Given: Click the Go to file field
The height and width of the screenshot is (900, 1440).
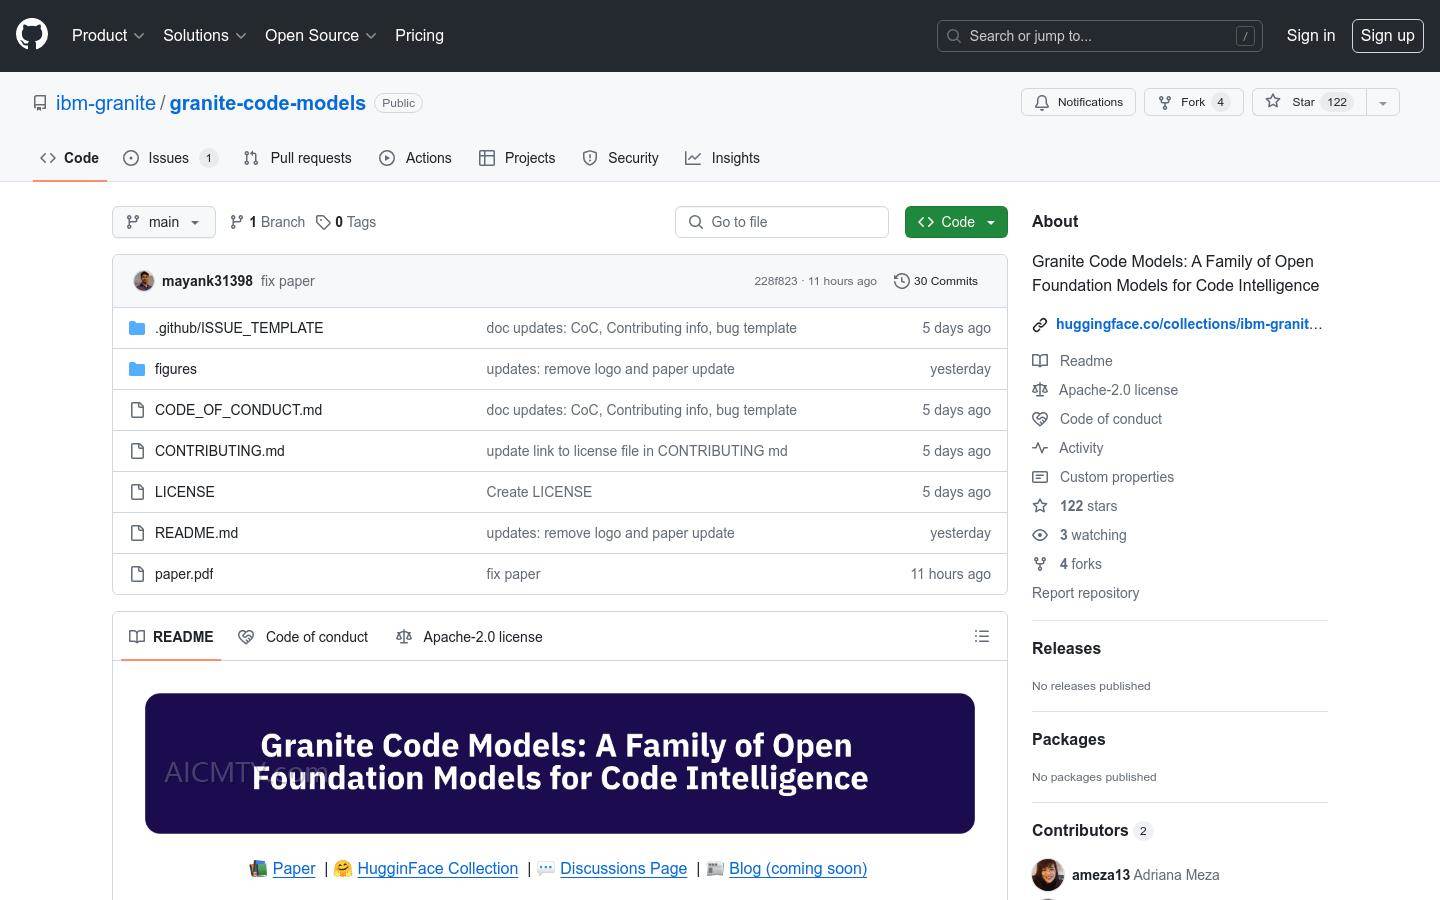Looking at the screenshot, I should click(782, 221).
